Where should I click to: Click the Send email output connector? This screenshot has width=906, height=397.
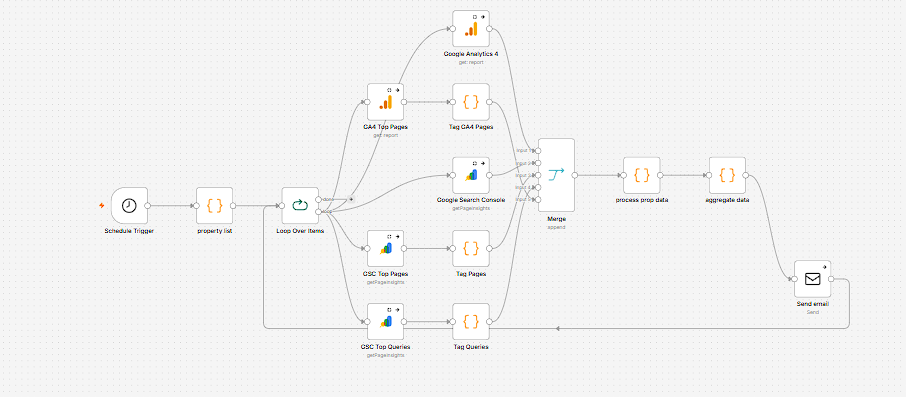point(831,279)
